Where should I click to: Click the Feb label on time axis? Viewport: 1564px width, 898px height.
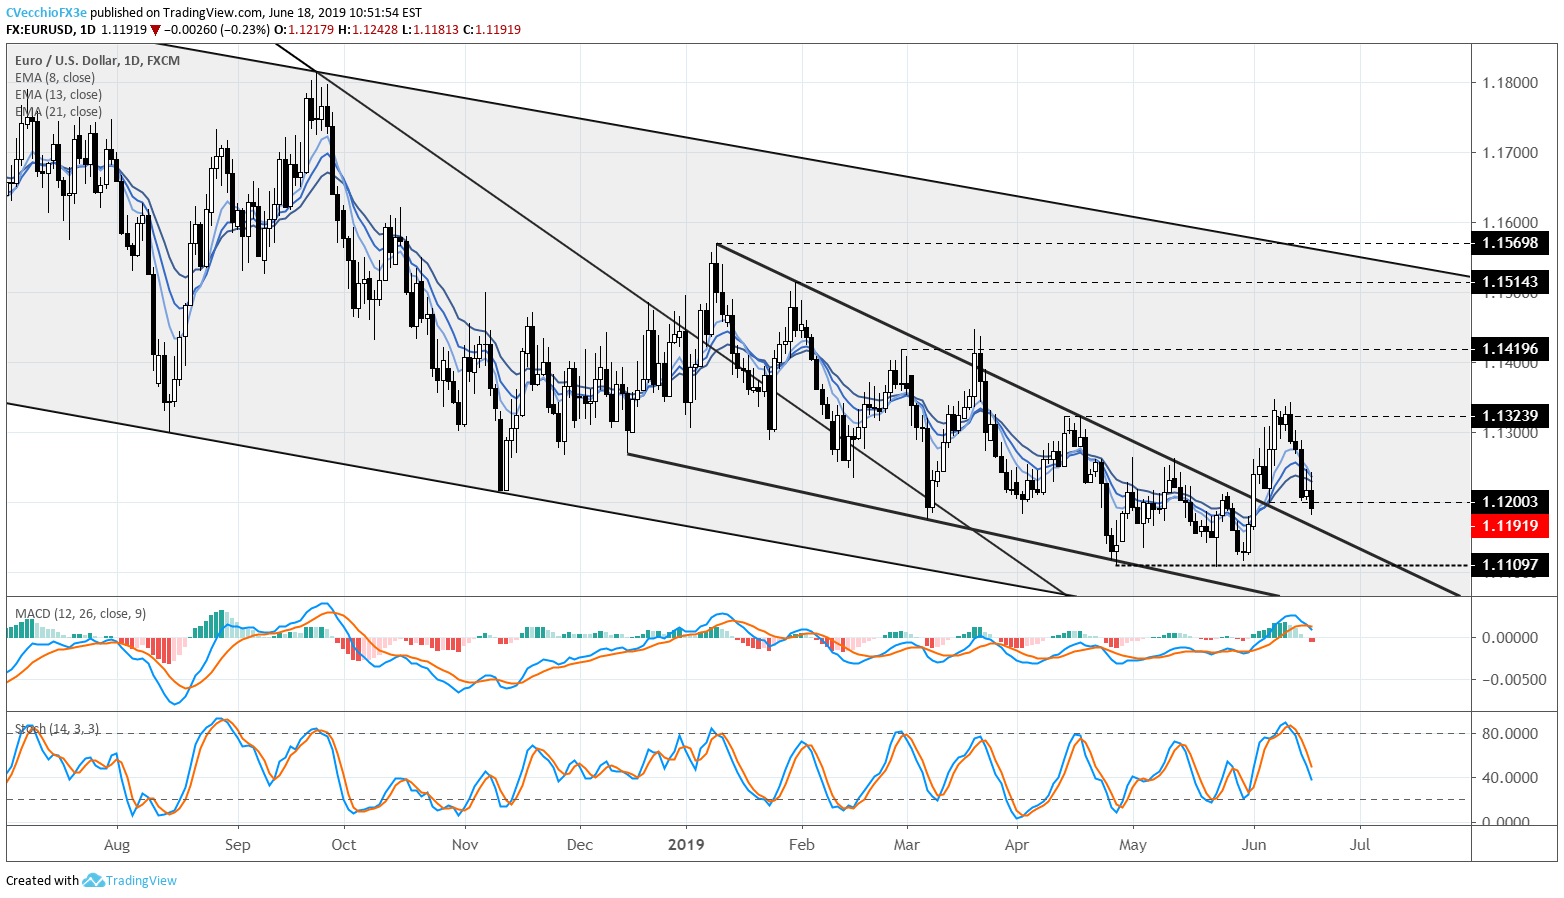(x=802, y=845)
